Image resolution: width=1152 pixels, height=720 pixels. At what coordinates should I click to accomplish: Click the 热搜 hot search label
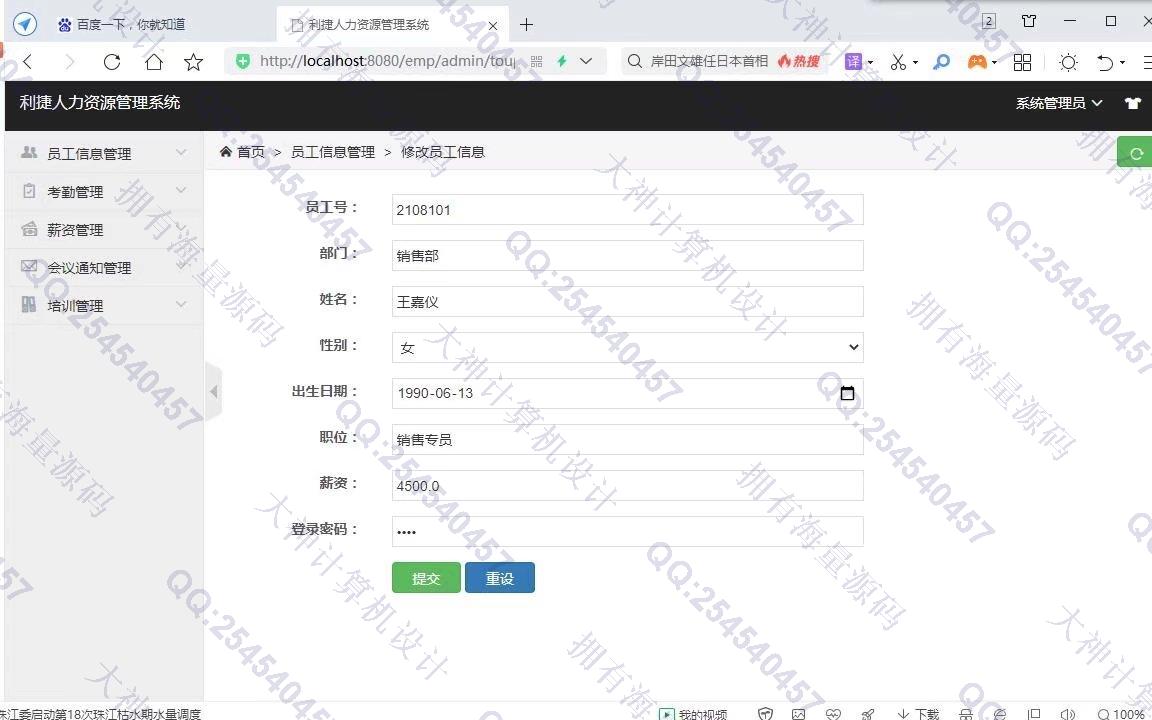pyautogui.click(x=799, y=61)
